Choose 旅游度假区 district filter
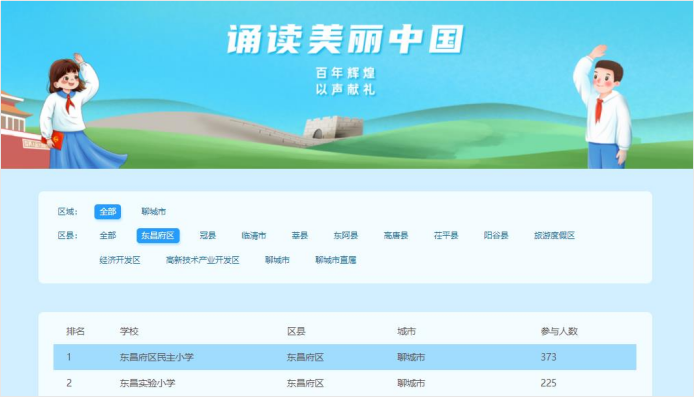Viewport: 695px width, 398px height. 554,235
